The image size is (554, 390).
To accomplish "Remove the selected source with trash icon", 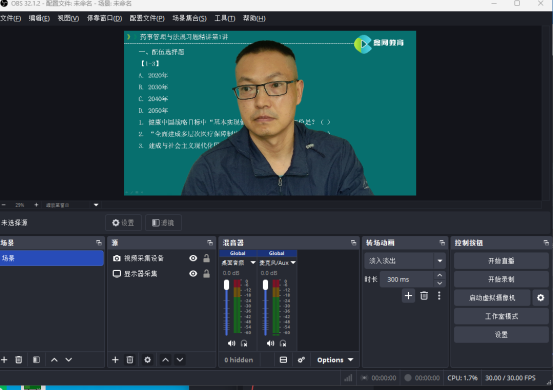I will click(130, 360).
